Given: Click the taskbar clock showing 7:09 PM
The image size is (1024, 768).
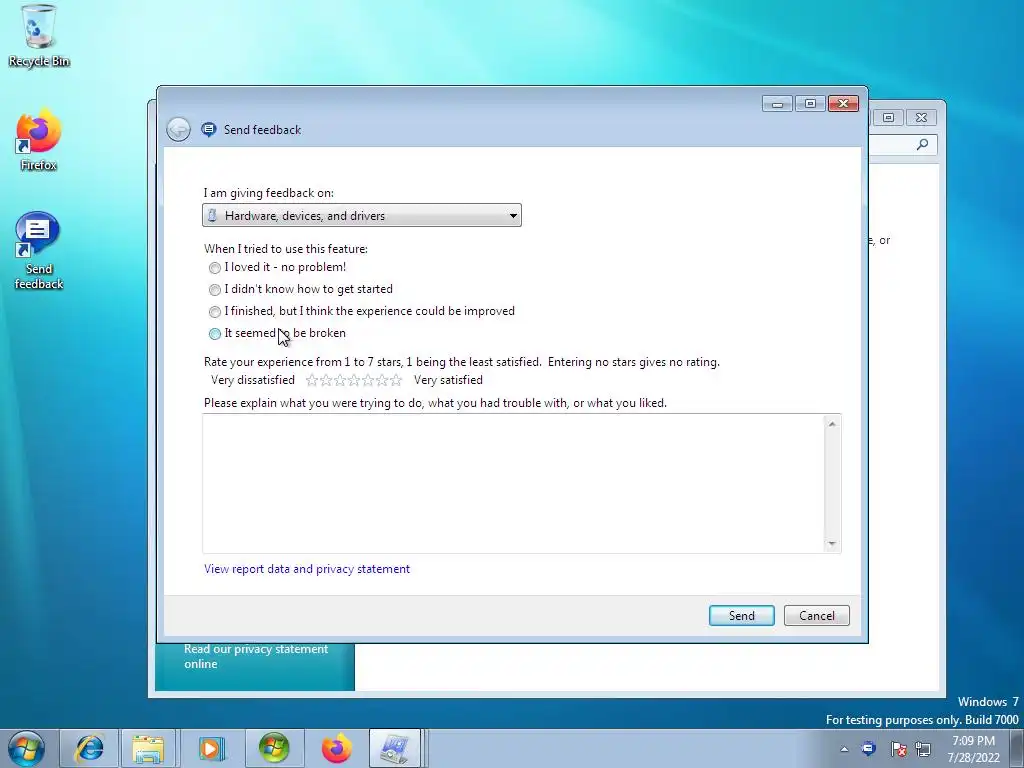Looking at the screenshot, I should point(974,749).
